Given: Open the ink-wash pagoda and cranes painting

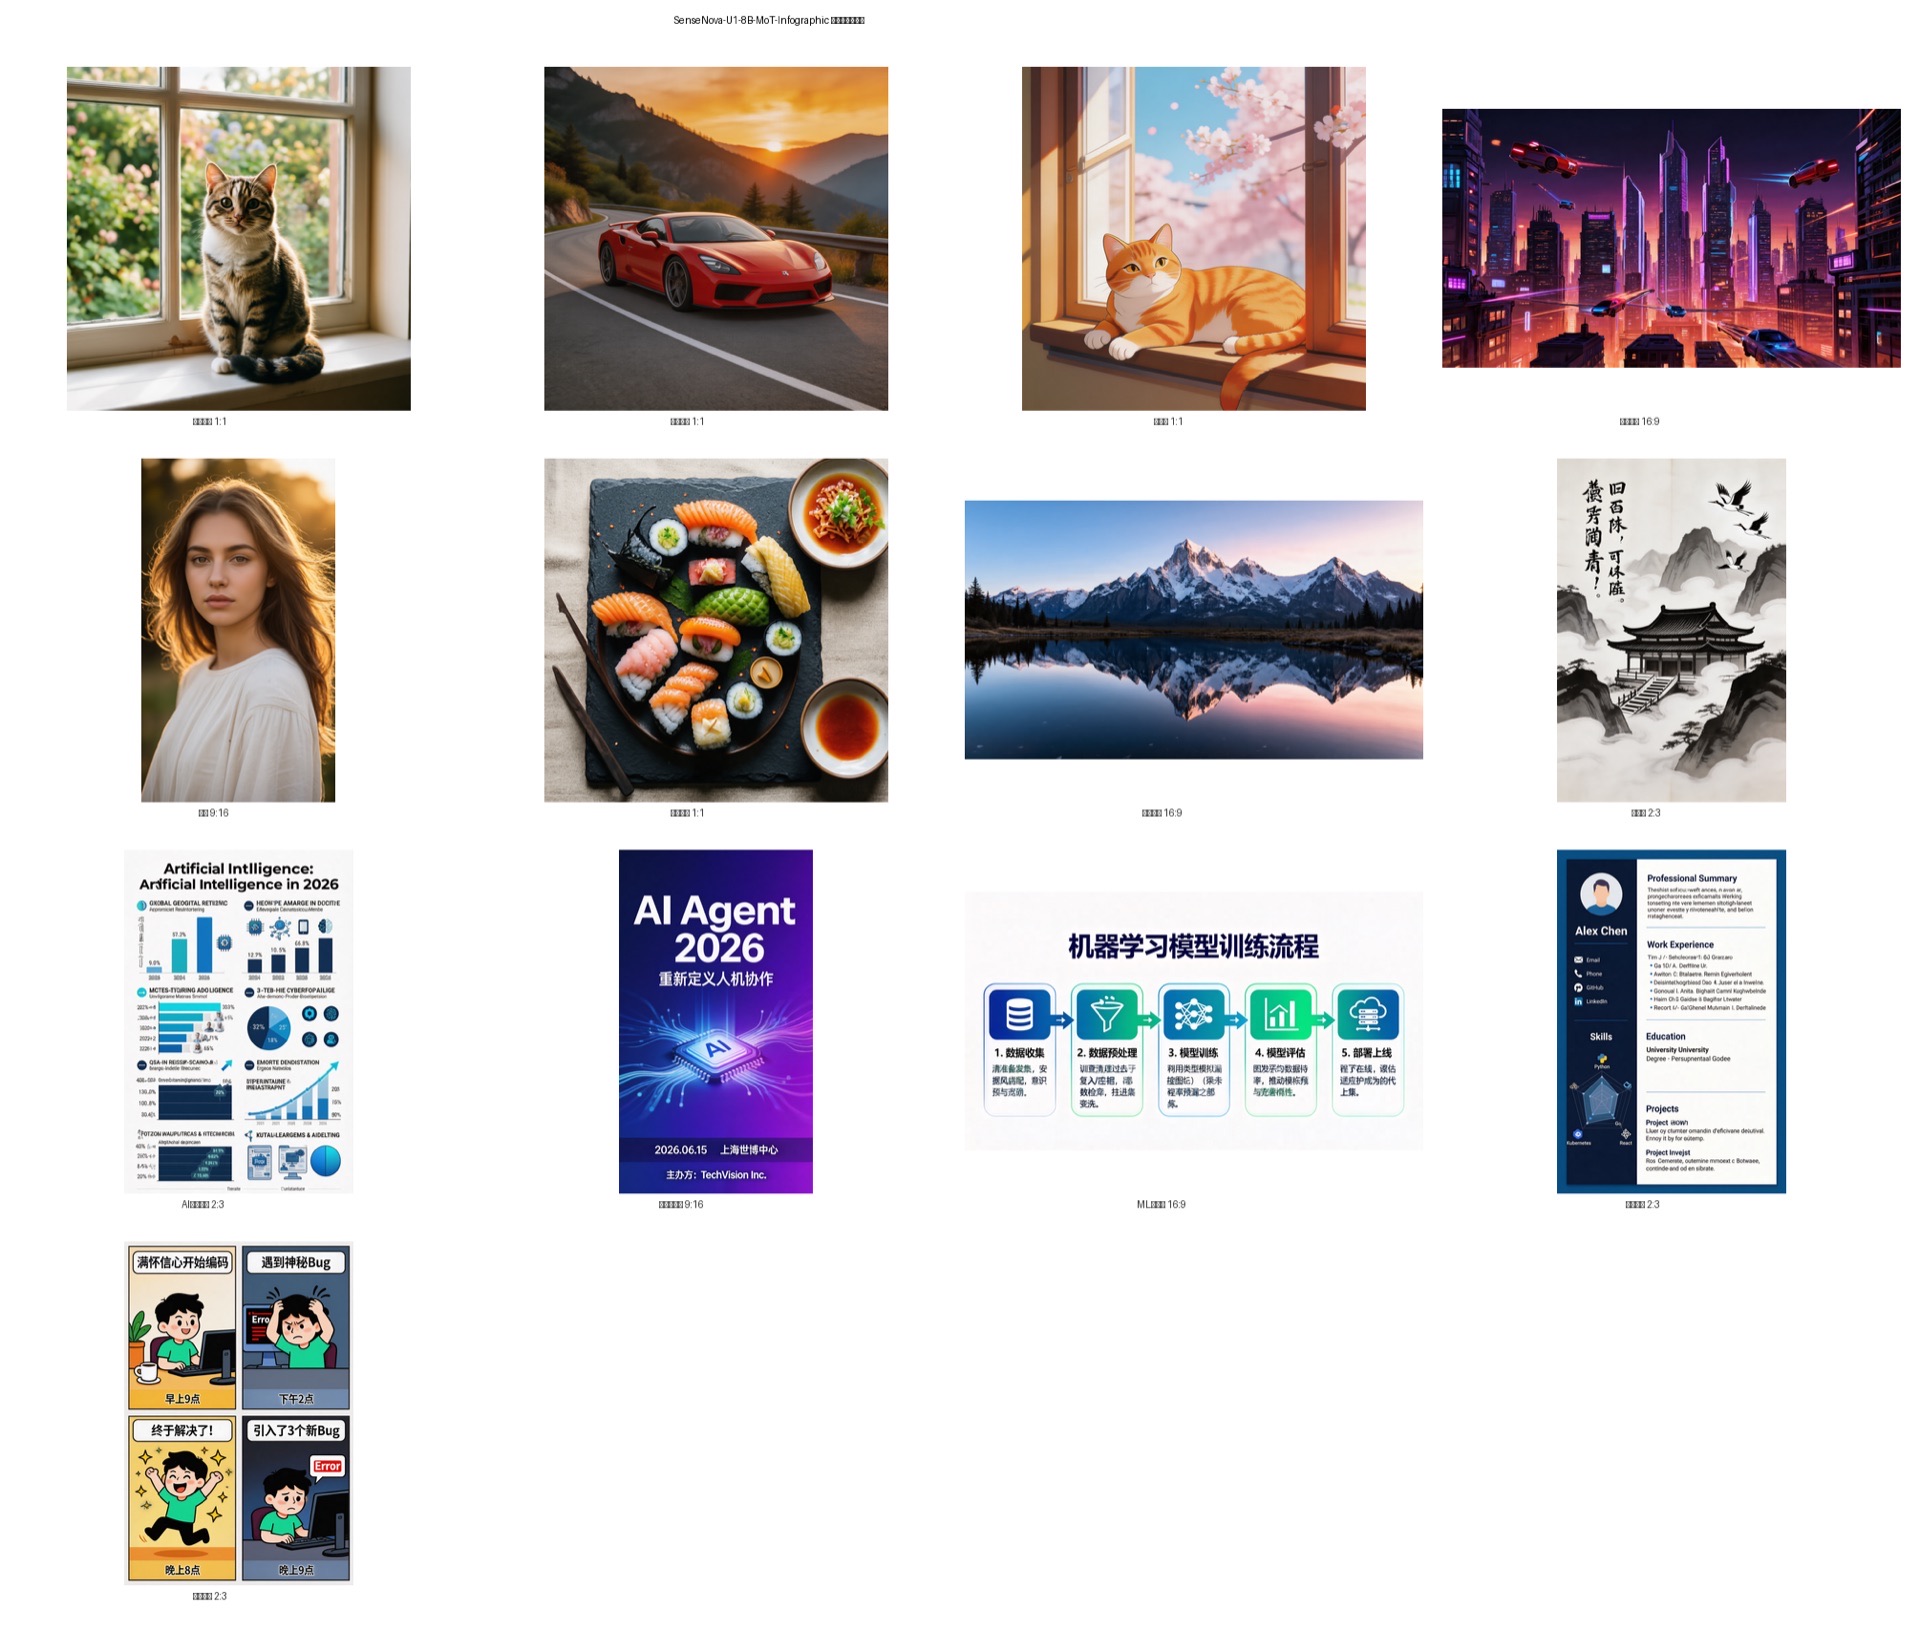Looking at the screenshot, I should pyautogui.click(x=1671, y=630).
